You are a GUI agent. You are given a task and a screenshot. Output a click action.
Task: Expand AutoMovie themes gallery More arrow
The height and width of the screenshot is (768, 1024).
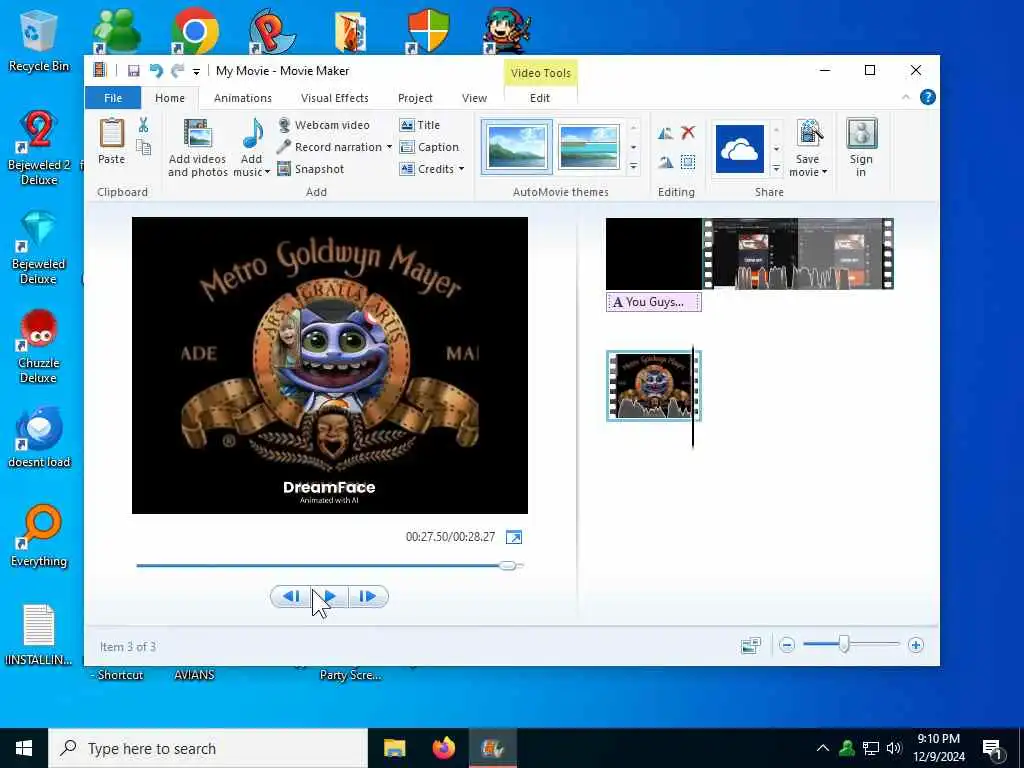pyautogui.click(x=633, y=167)
